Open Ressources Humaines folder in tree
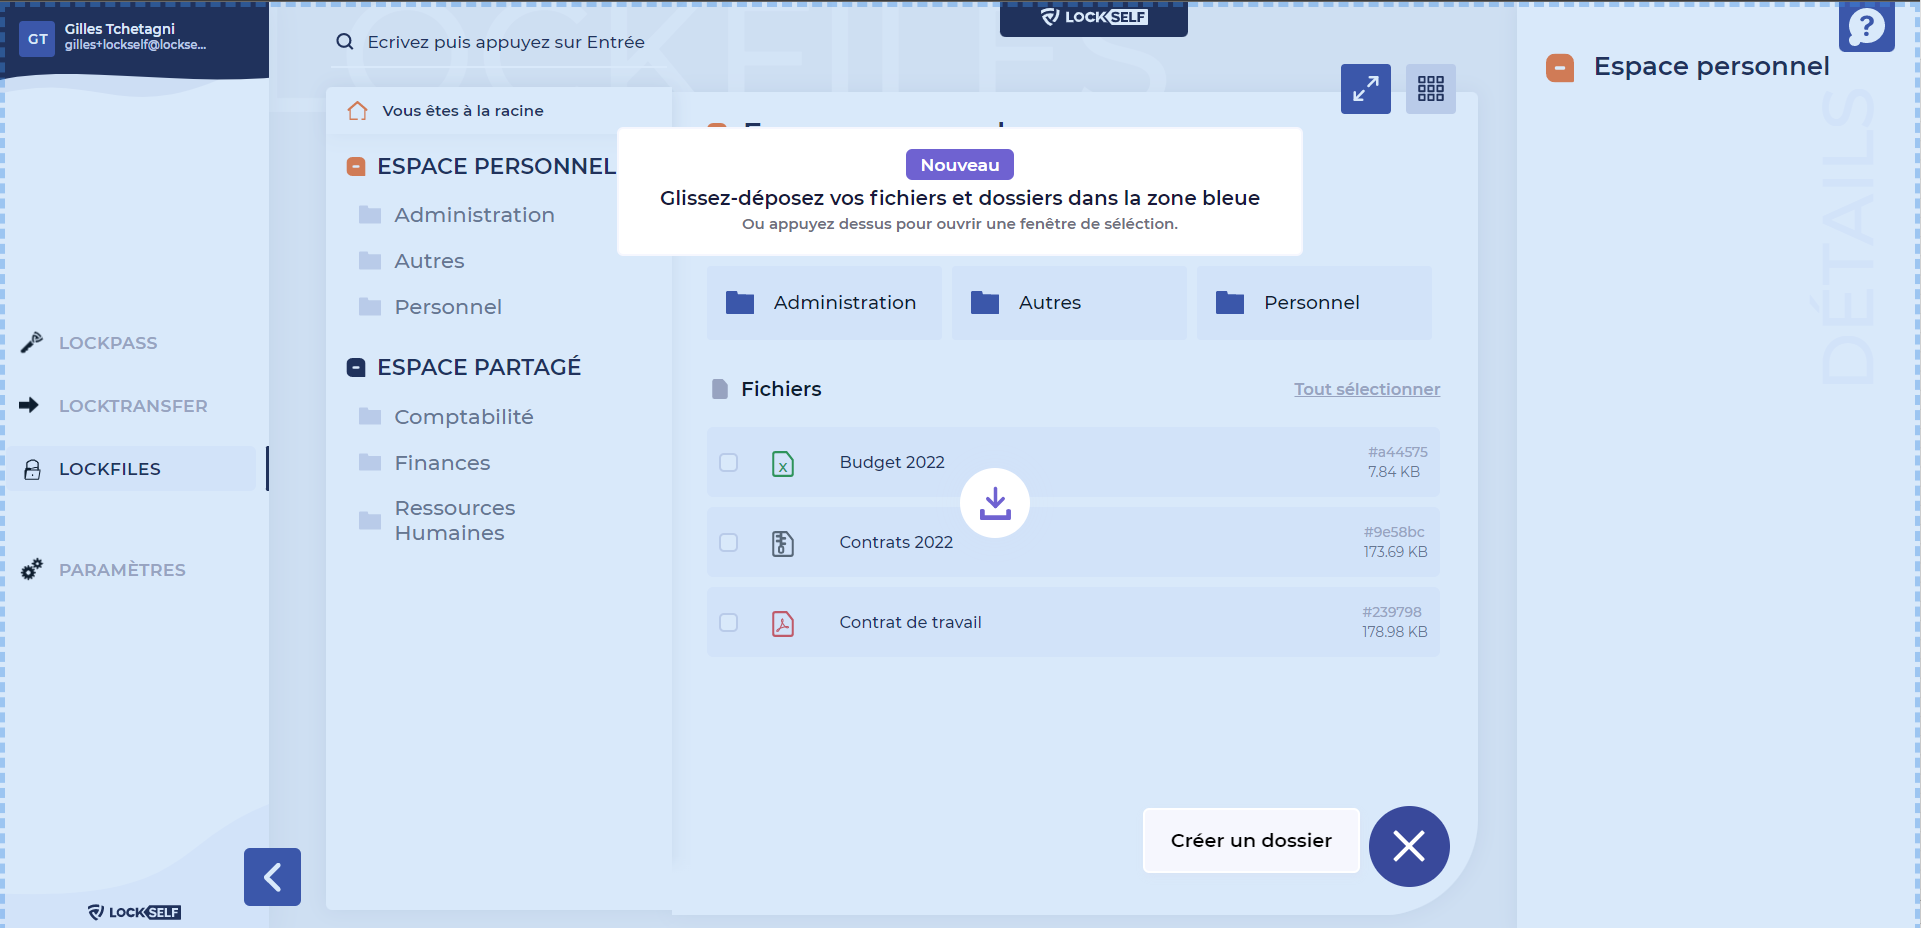 (x=454, y=520)
